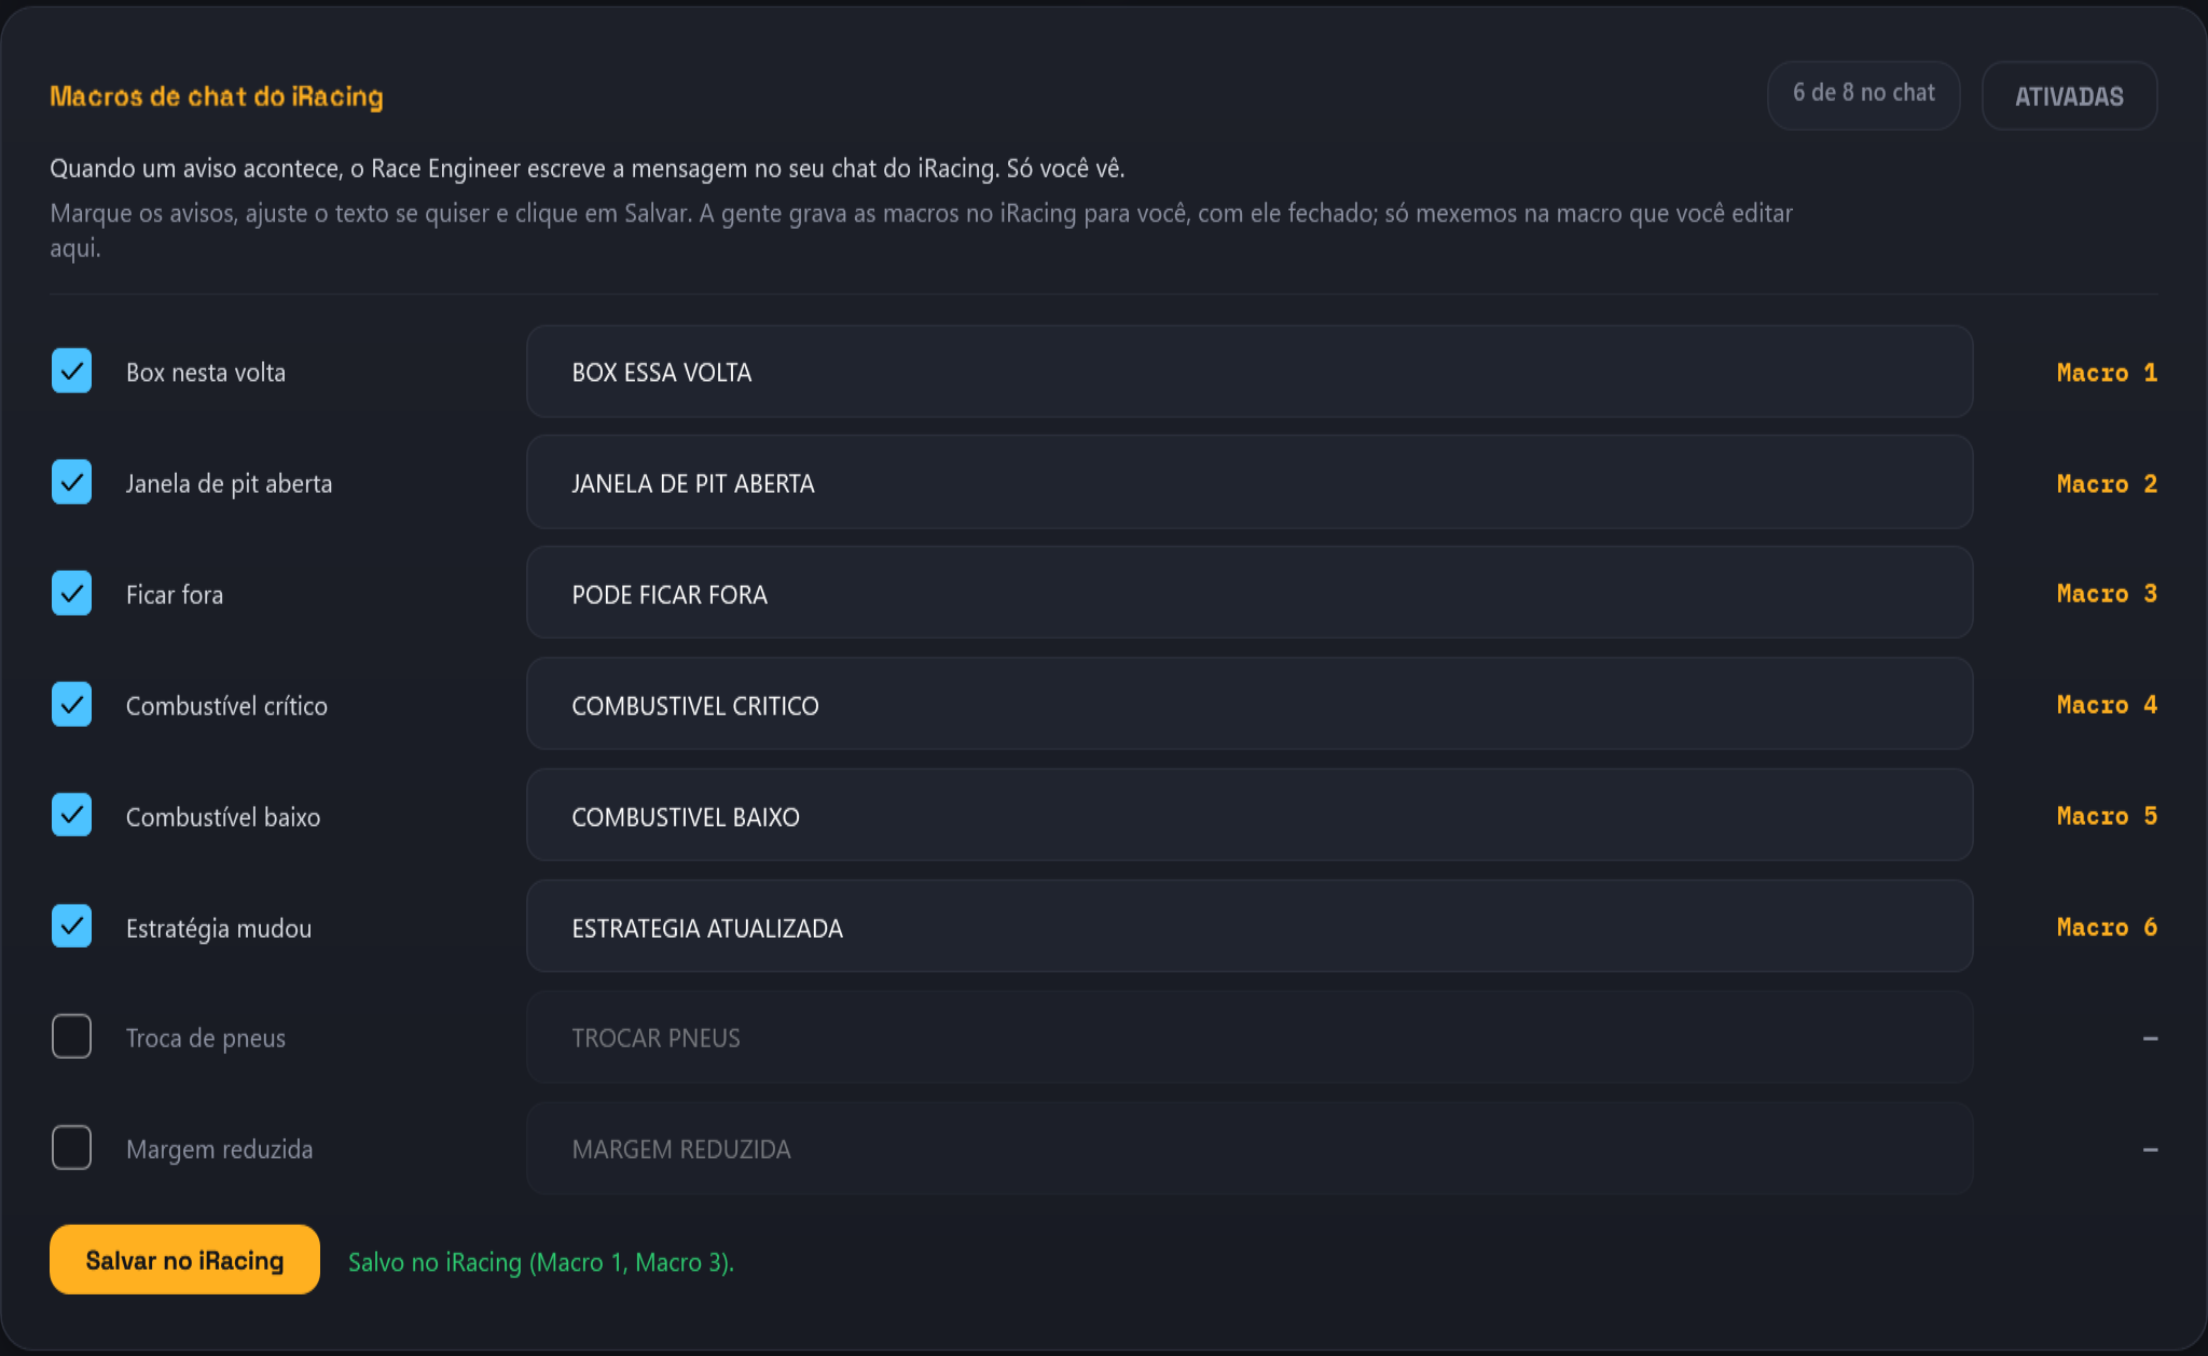Select the Macro 5 label
This screenshot has width=2208, height=1356.
2107,815
